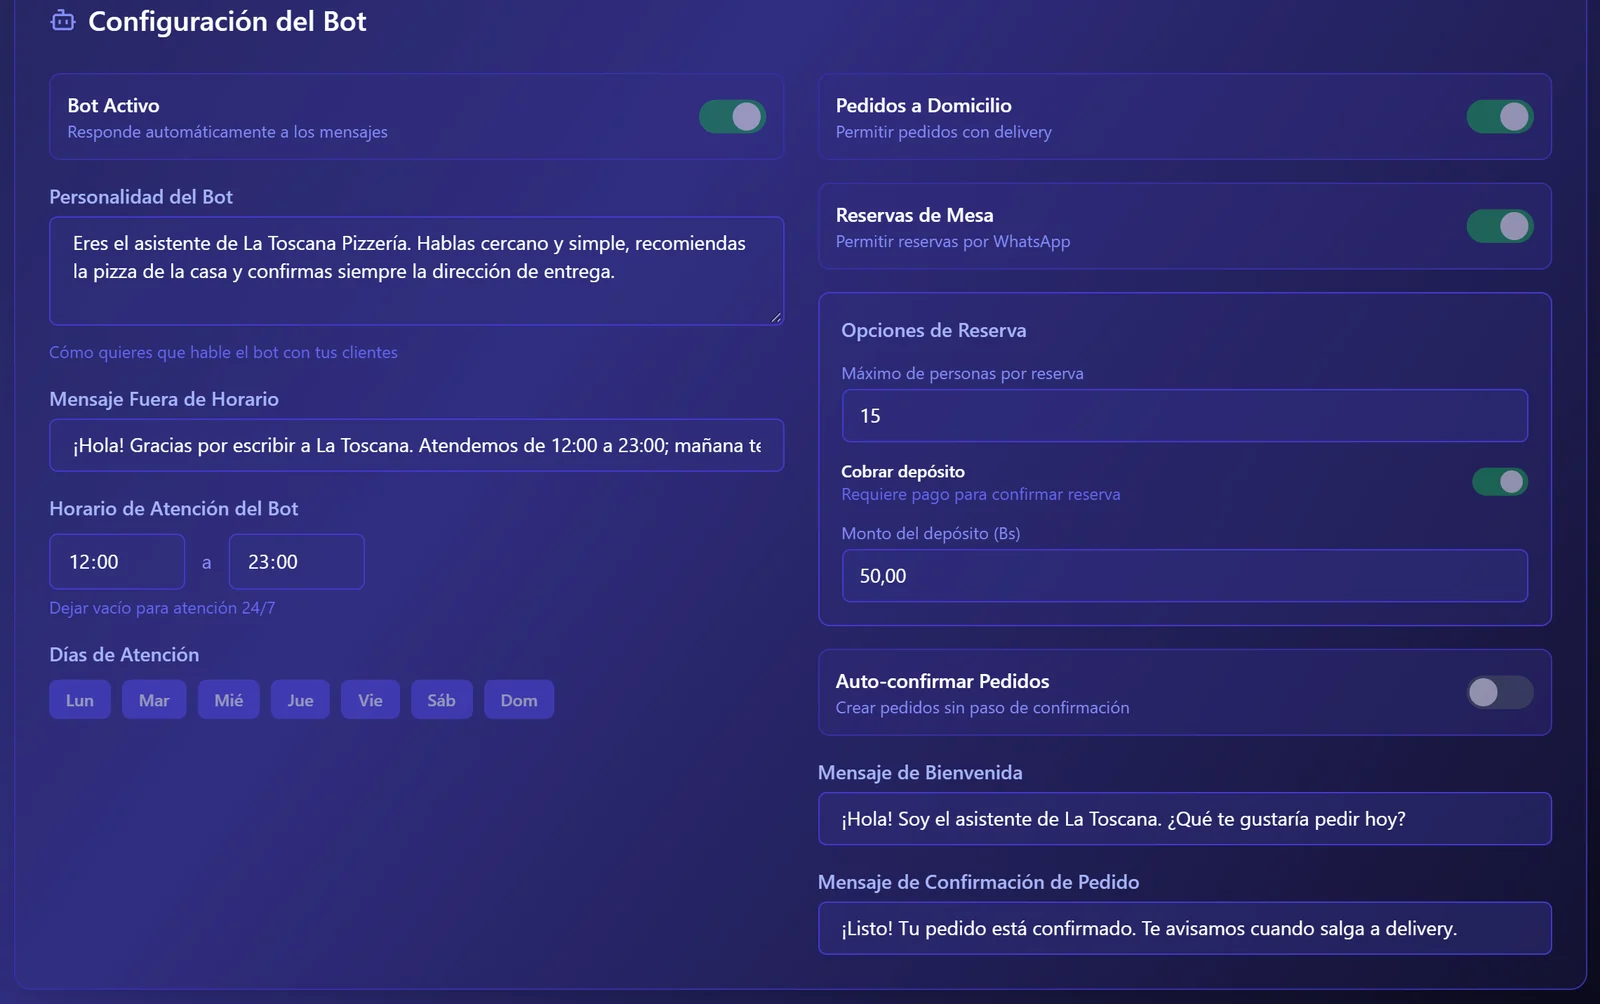Edit Mensaje de Confirmación de Pedido field
The image size is (1600, 1004).
(x=1185, y=929)
